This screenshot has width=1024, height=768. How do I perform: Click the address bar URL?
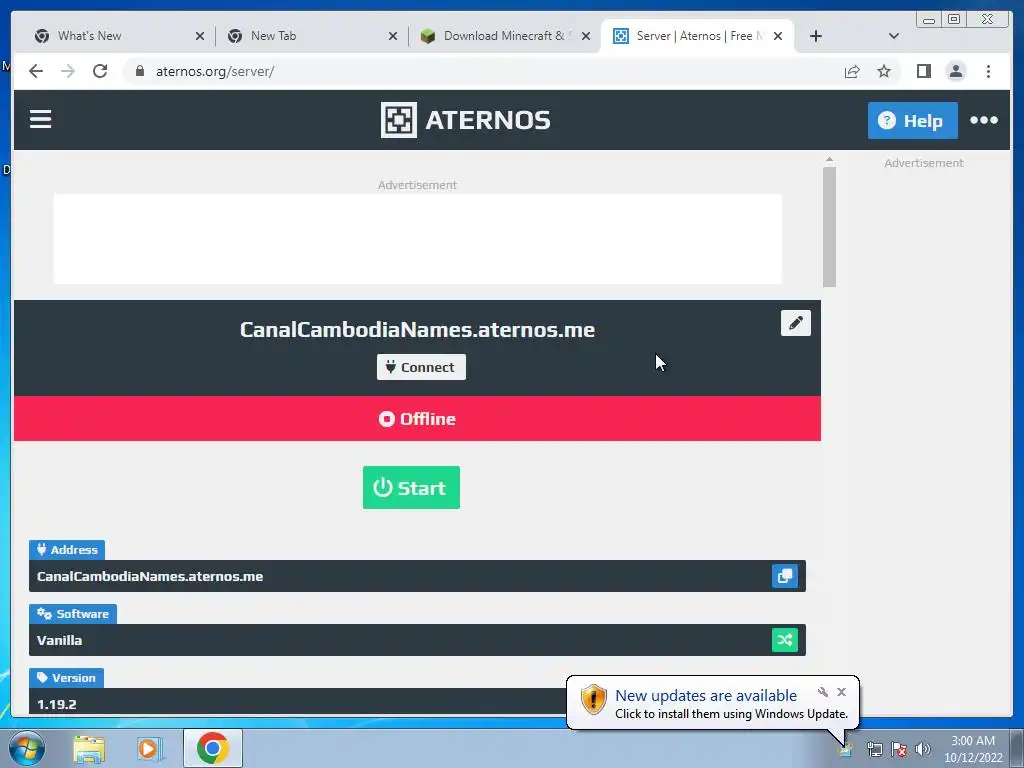215,72
